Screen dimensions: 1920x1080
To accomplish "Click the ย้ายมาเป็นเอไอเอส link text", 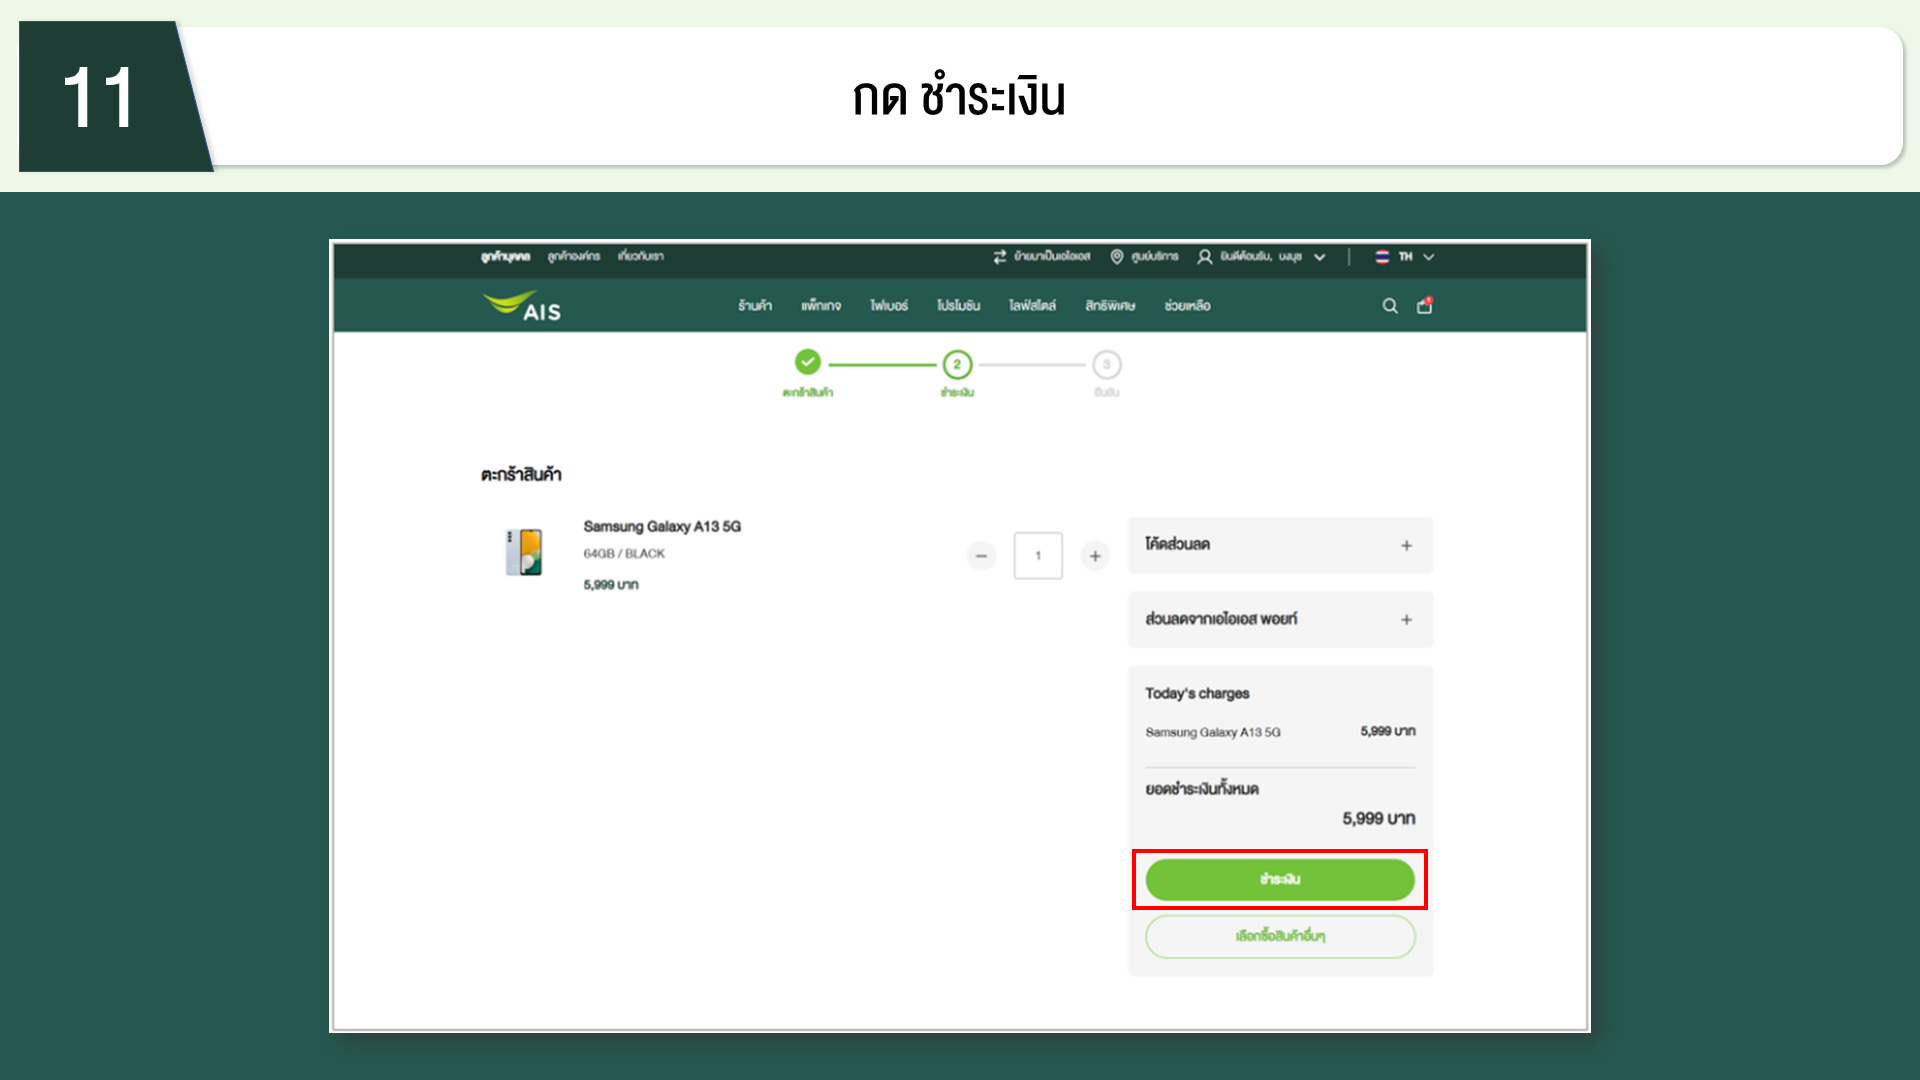I will [1052, 257].
